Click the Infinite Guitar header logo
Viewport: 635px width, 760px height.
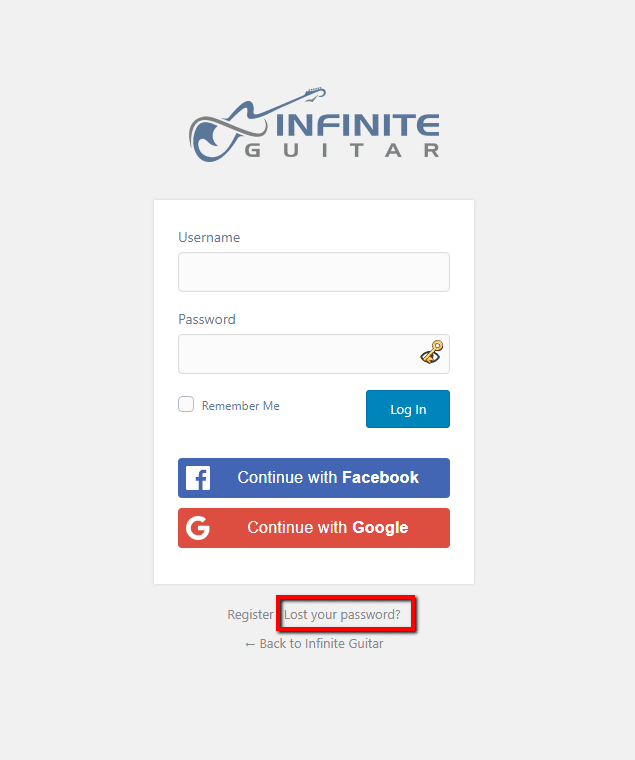314,125
